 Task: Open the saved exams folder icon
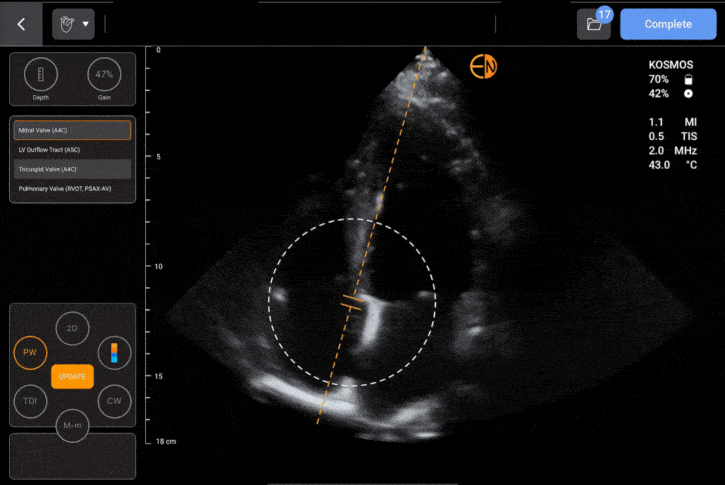[x=593, y=25]
